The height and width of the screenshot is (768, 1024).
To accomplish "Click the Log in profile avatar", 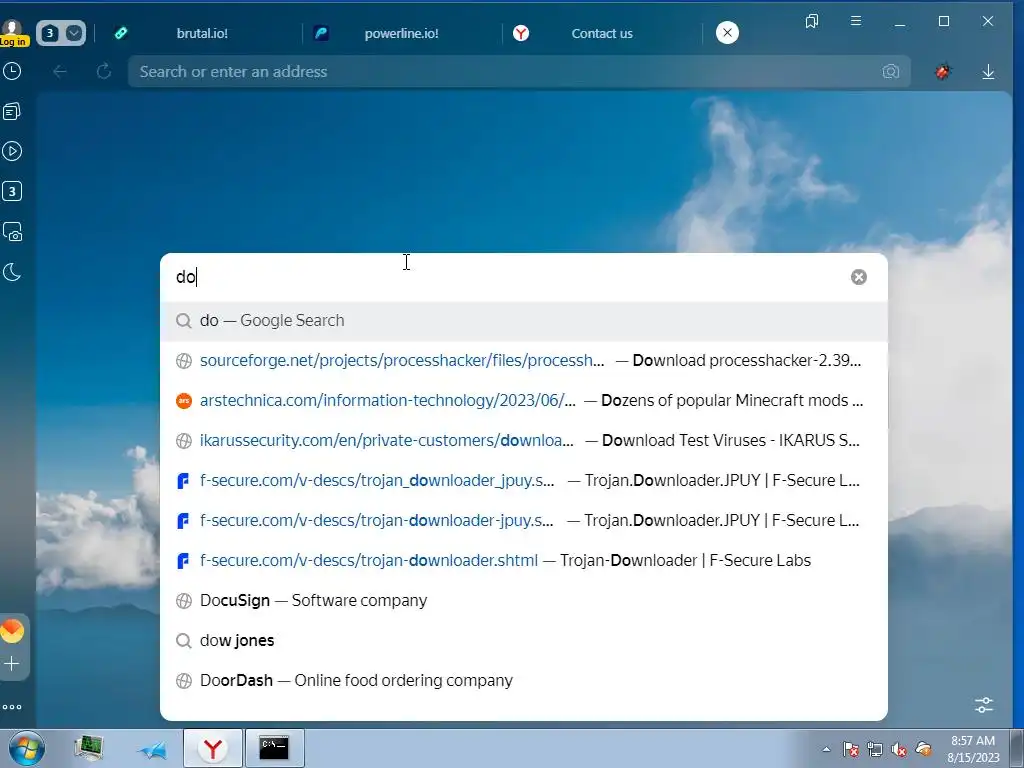I will click(12, 33).
